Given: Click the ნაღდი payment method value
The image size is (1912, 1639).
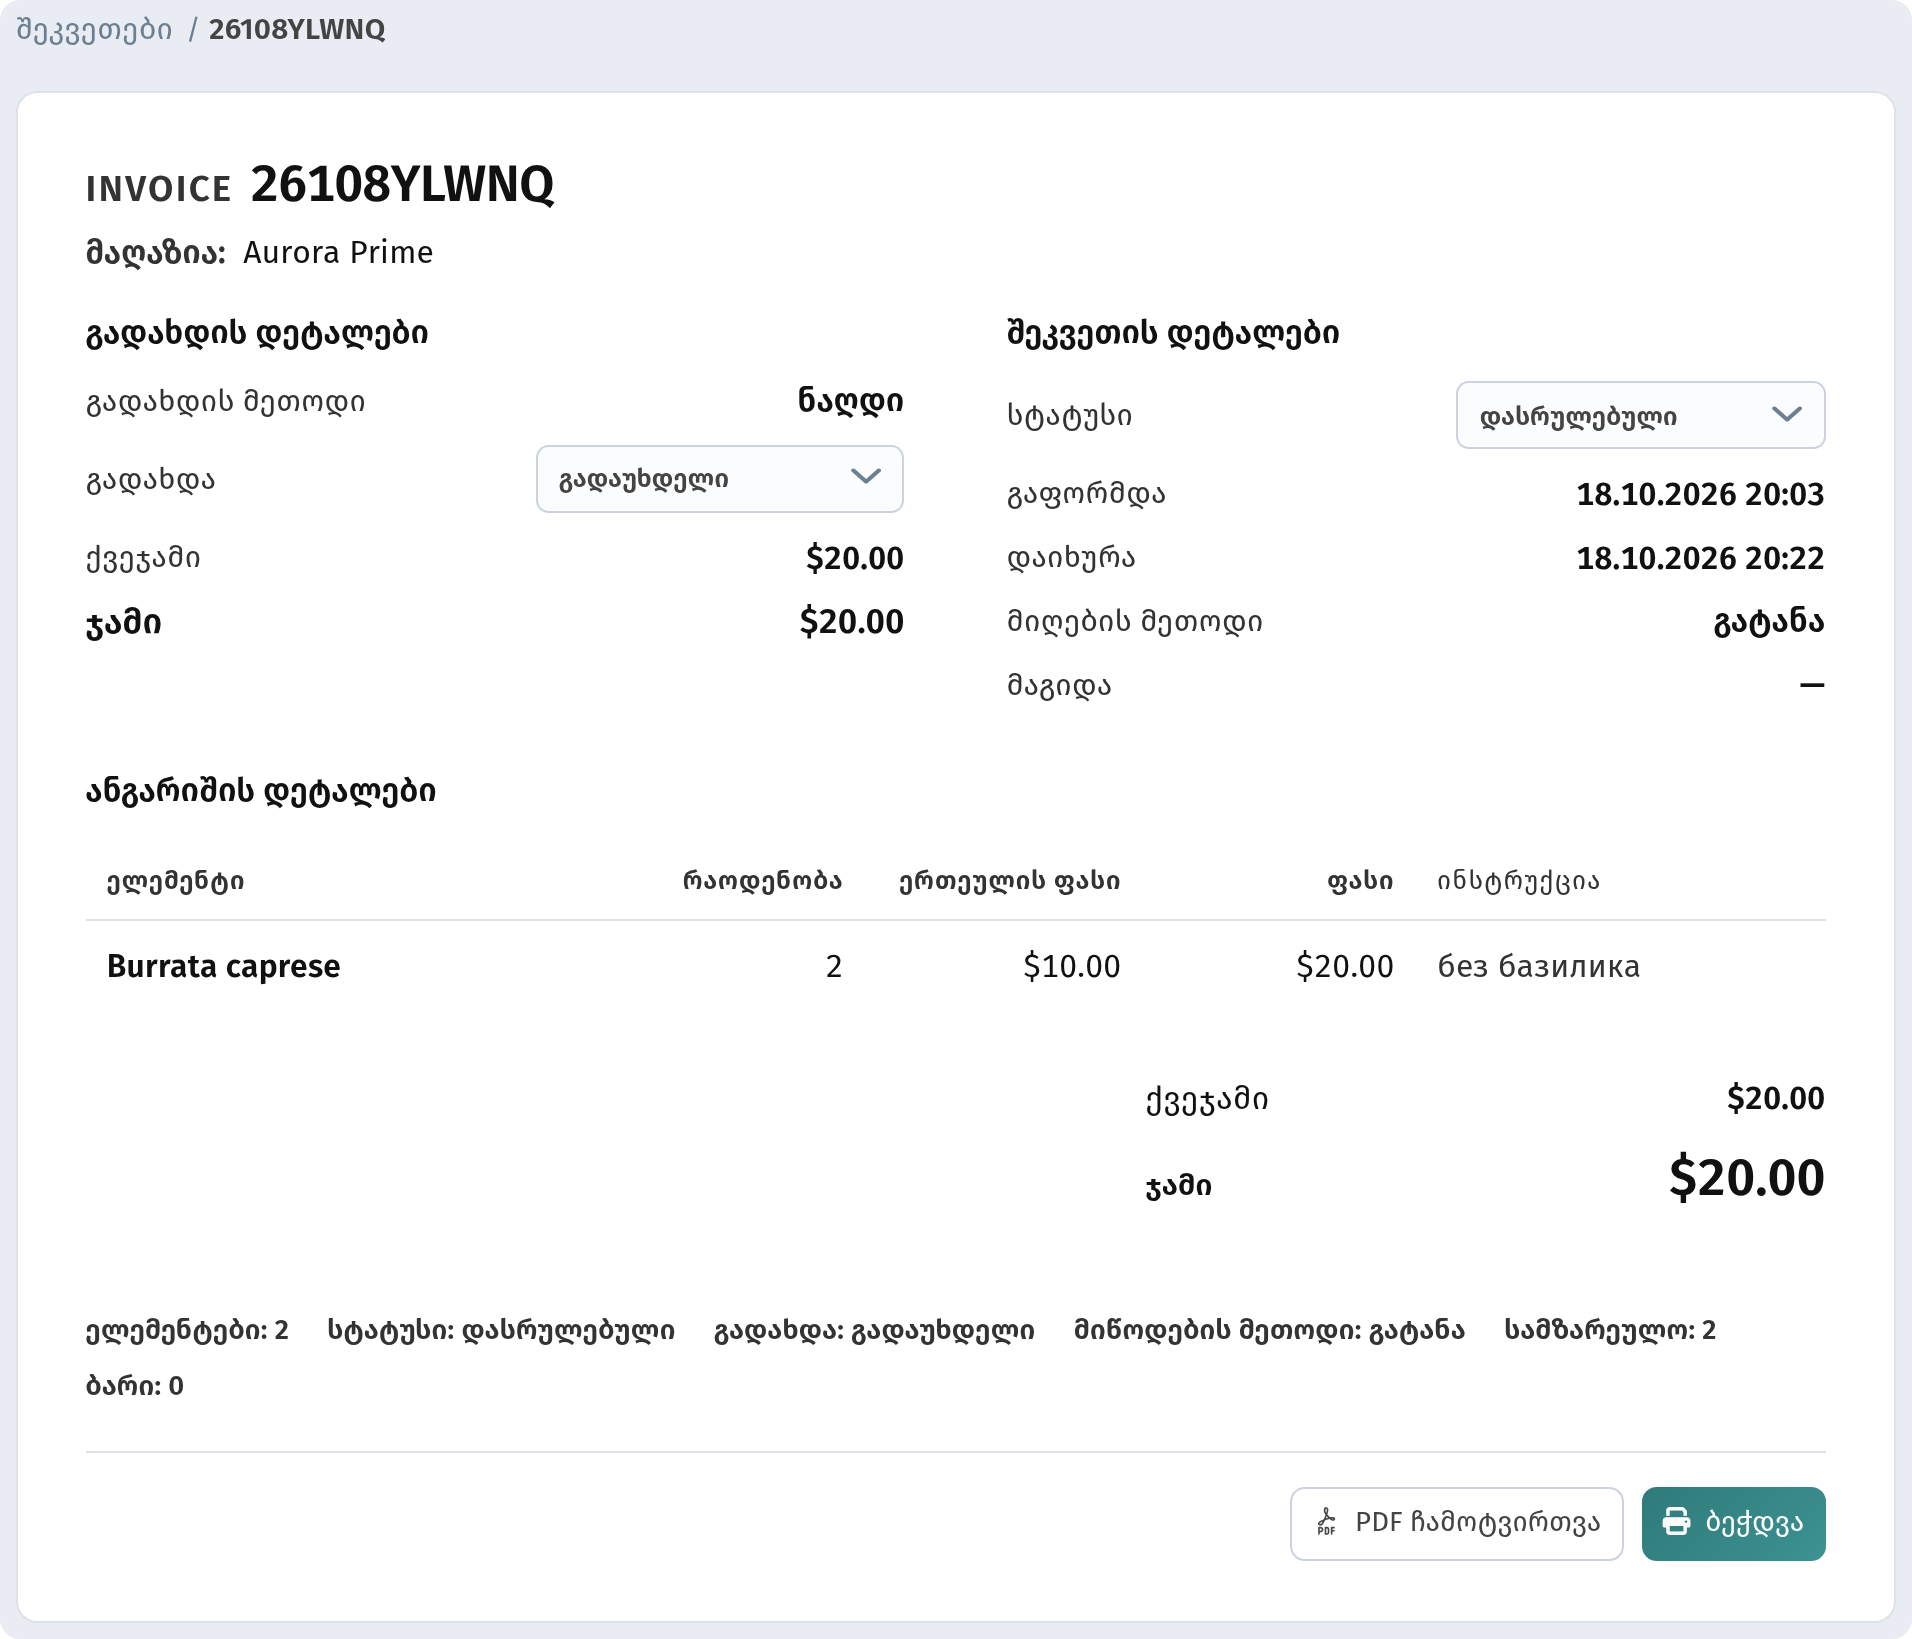Looking at the screenshot, I should point(850,401).
